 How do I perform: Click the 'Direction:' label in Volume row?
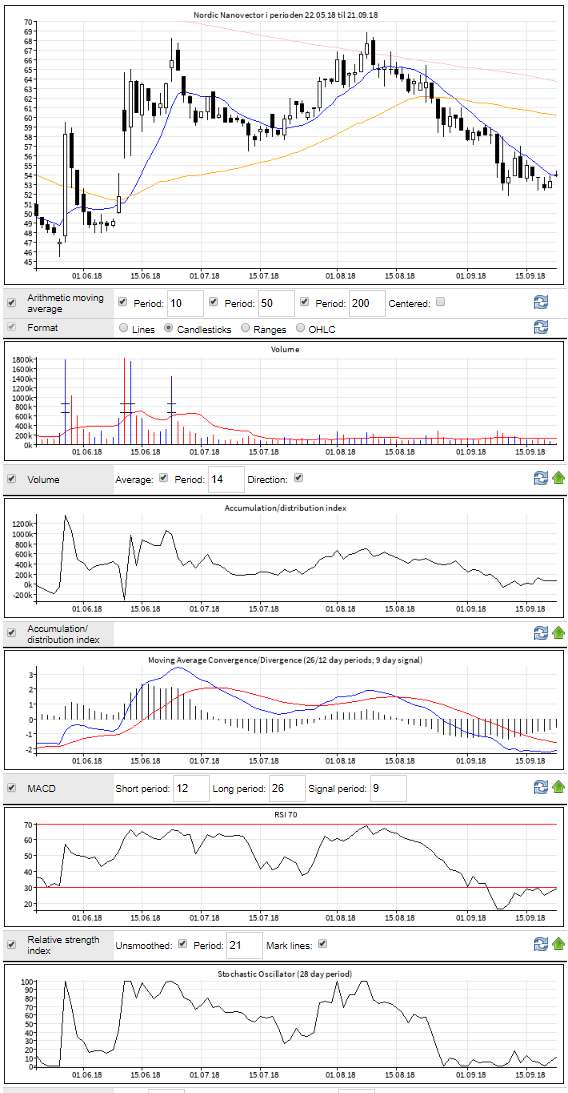[x=268, y=480]
